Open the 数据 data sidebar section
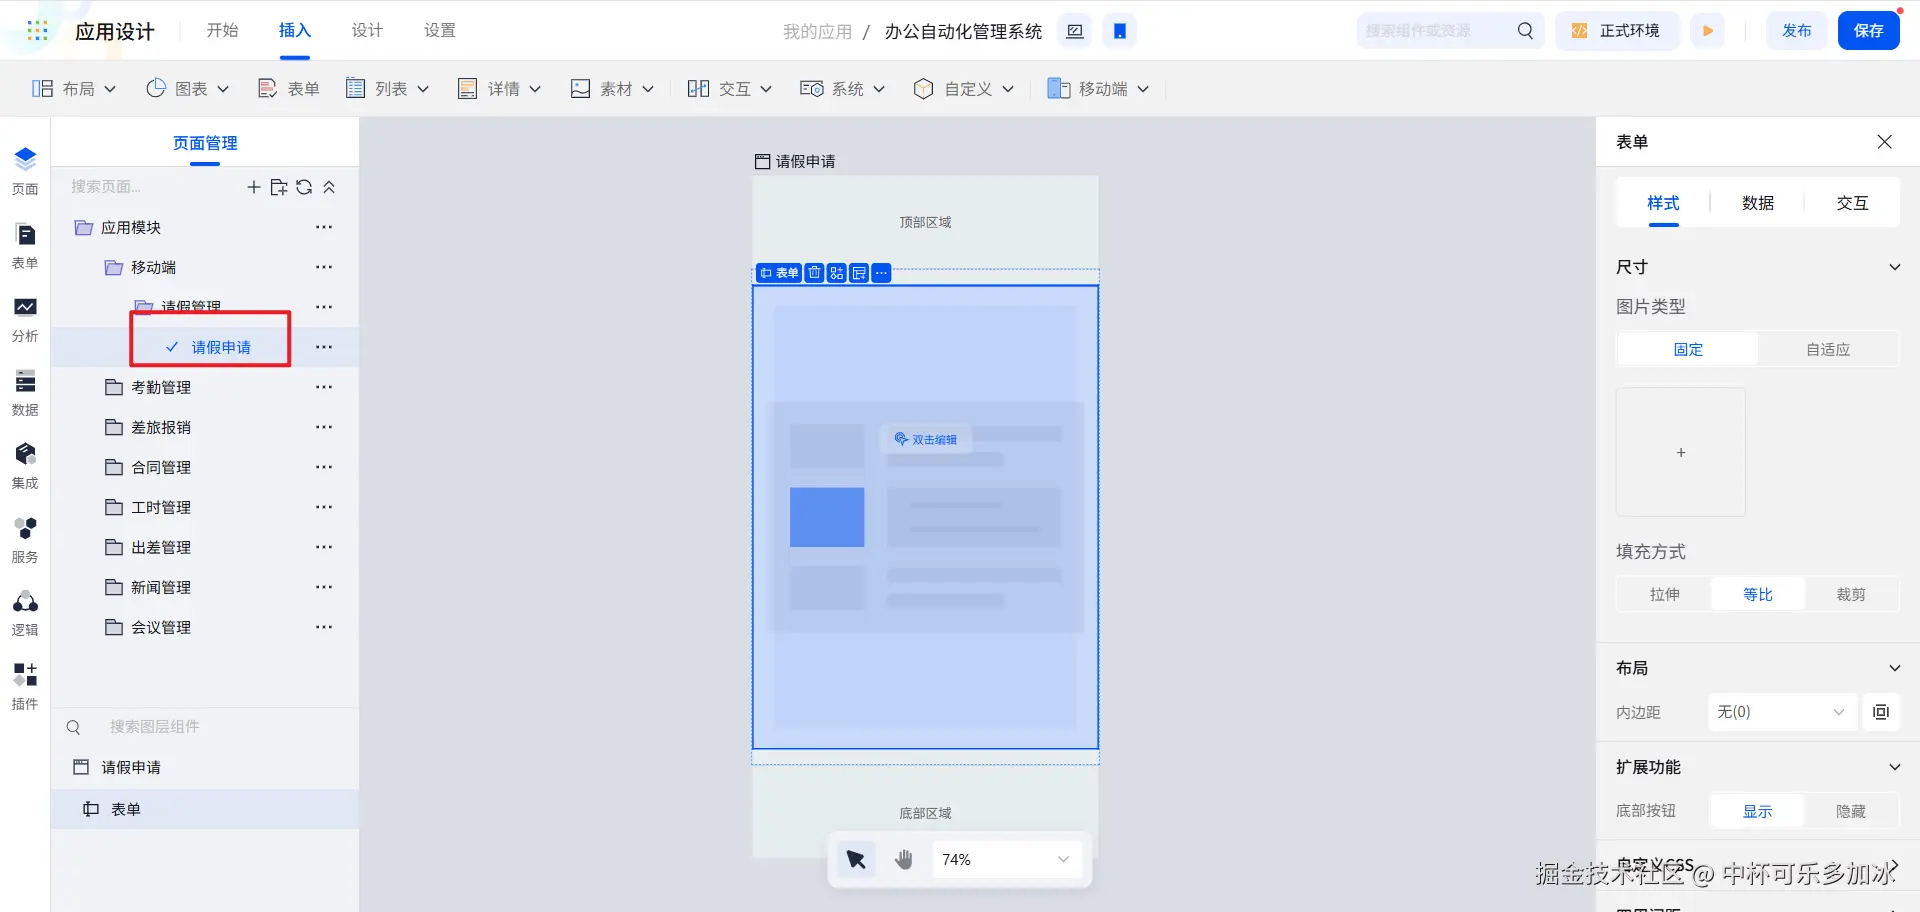Viewport: 1920px width, 912px height. point(25,393)
